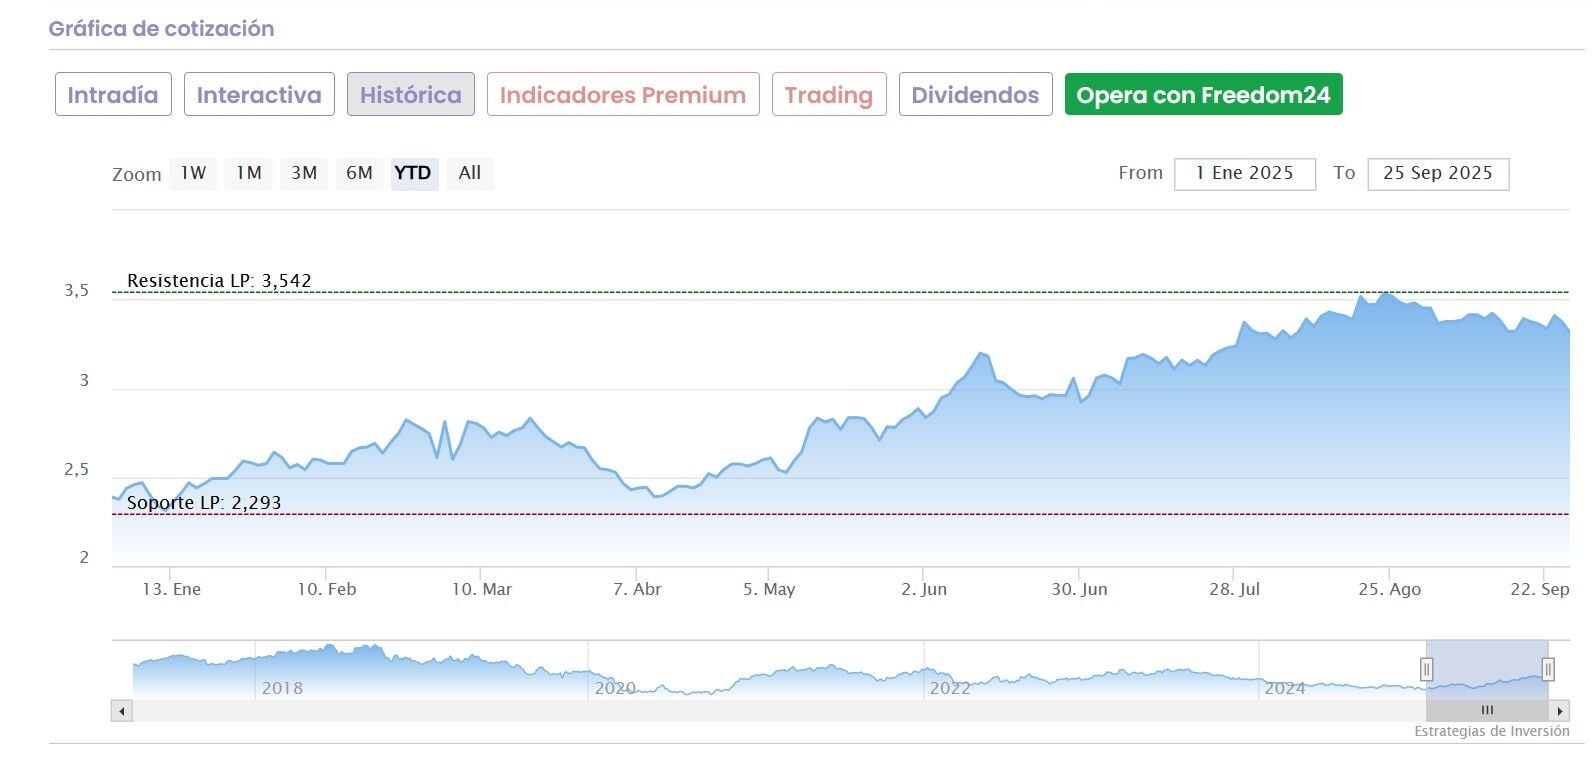
Task: Show All historical data range
Action: tap(469, 173)
